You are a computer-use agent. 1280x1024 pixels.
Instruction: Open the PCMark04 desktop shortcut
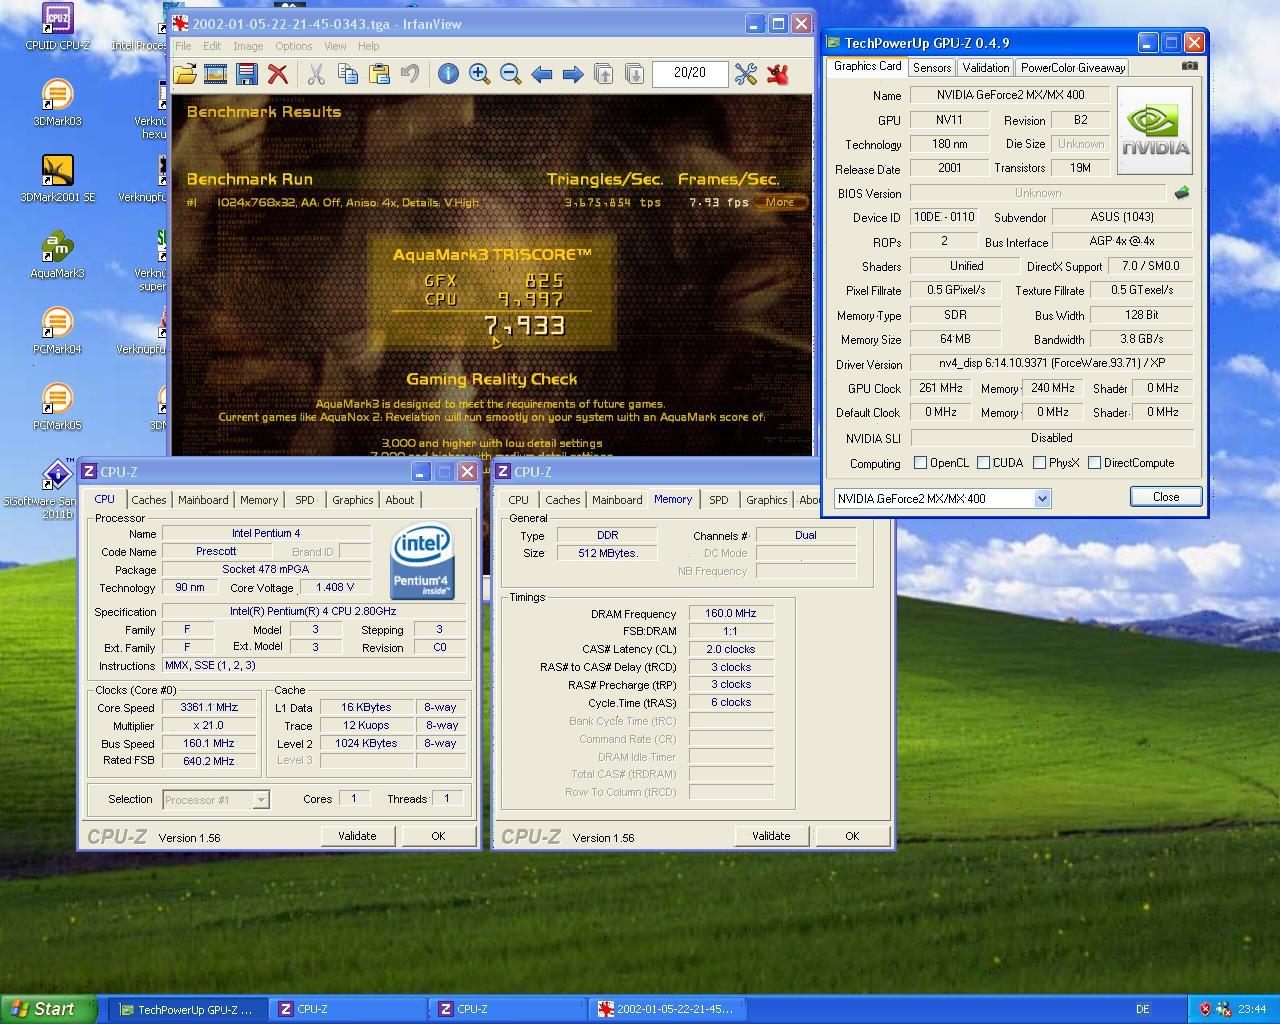tap(57, 332)
